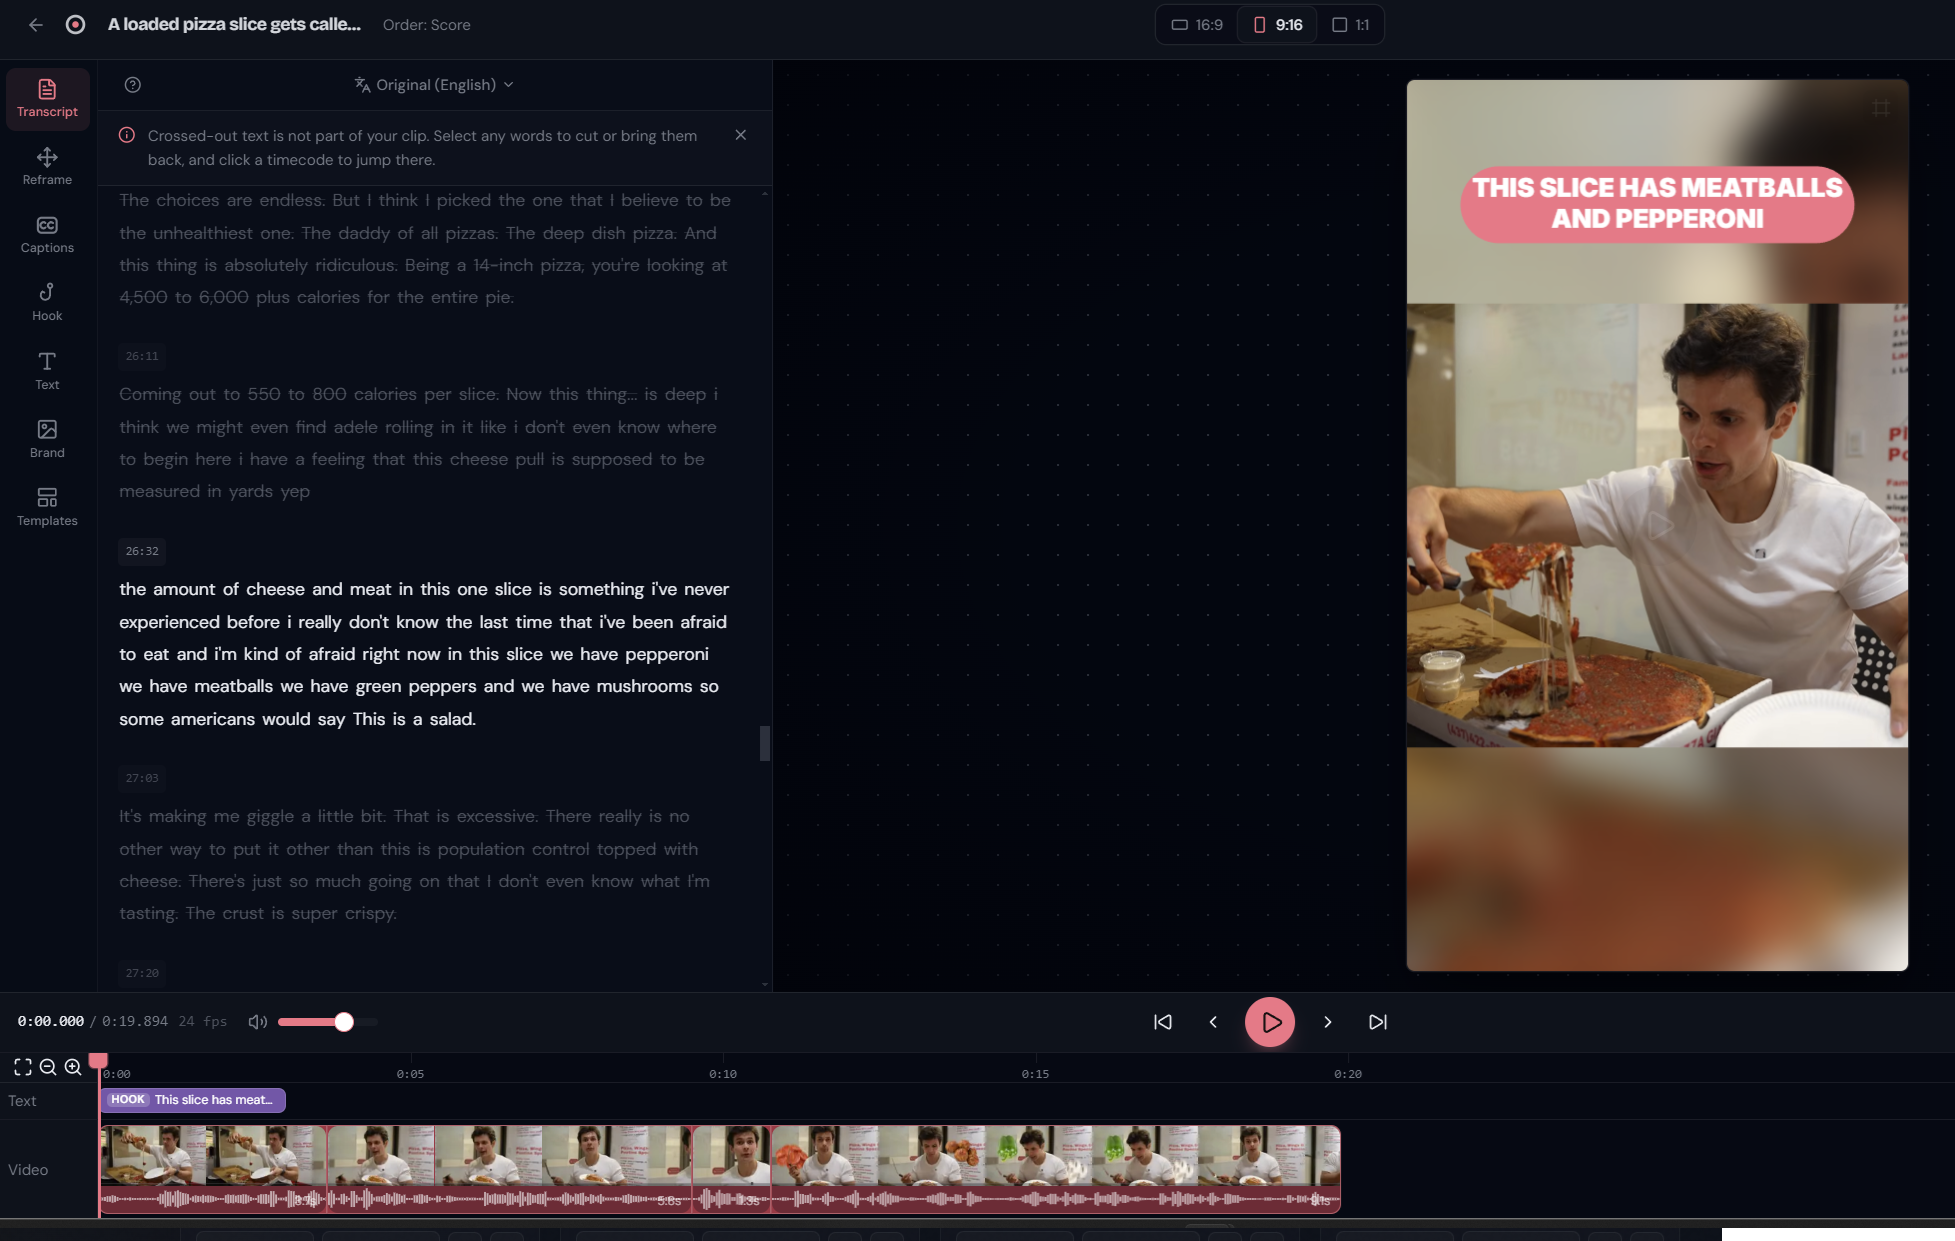
Task: Open the Templates panel
Action: point(47,507)
